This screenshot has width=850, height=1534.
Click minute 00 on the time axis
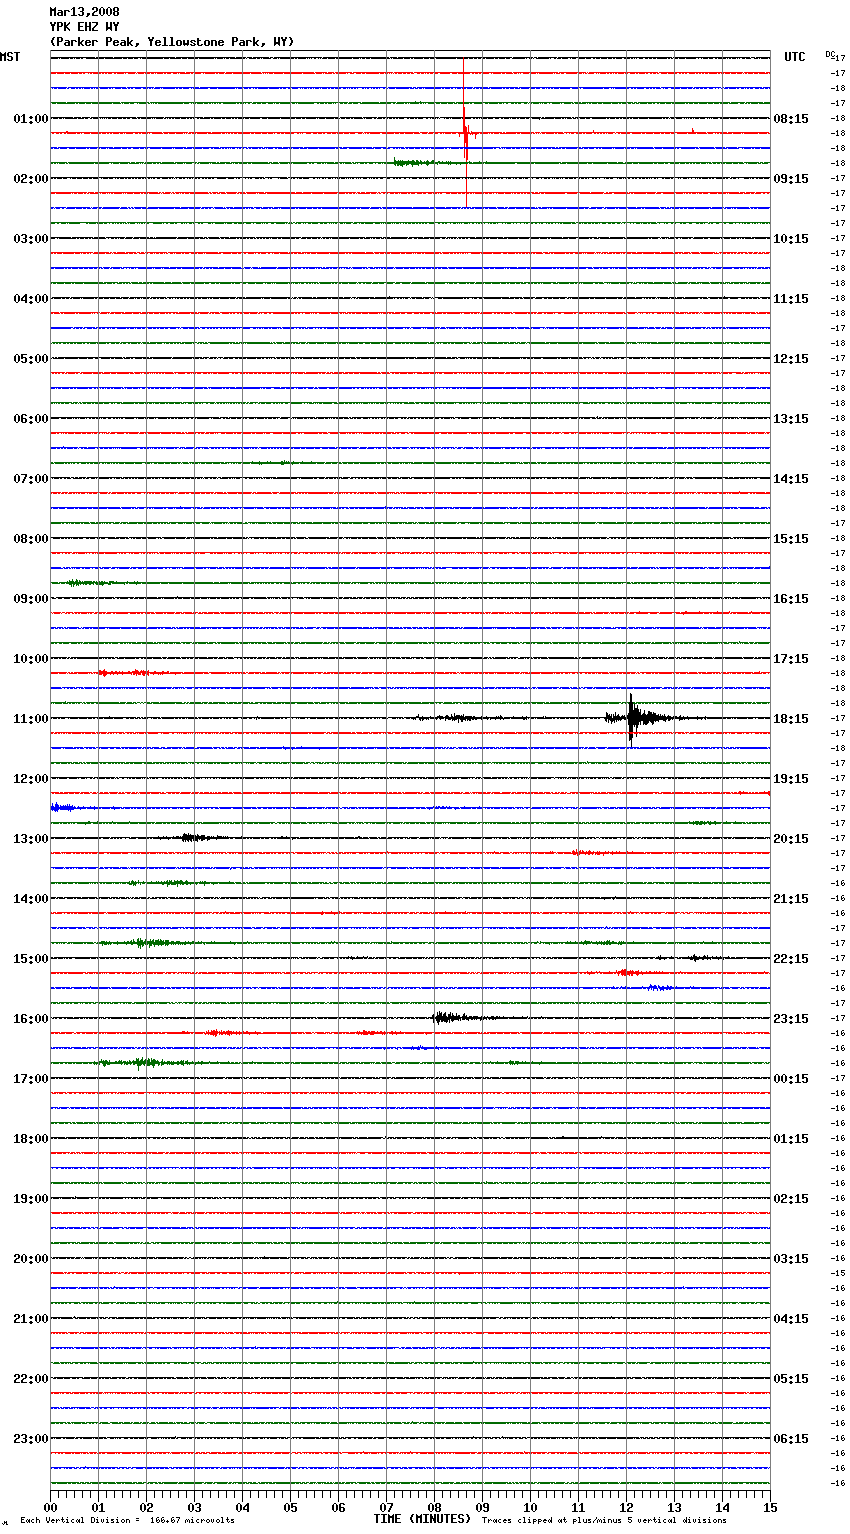tap(50, 1507)
